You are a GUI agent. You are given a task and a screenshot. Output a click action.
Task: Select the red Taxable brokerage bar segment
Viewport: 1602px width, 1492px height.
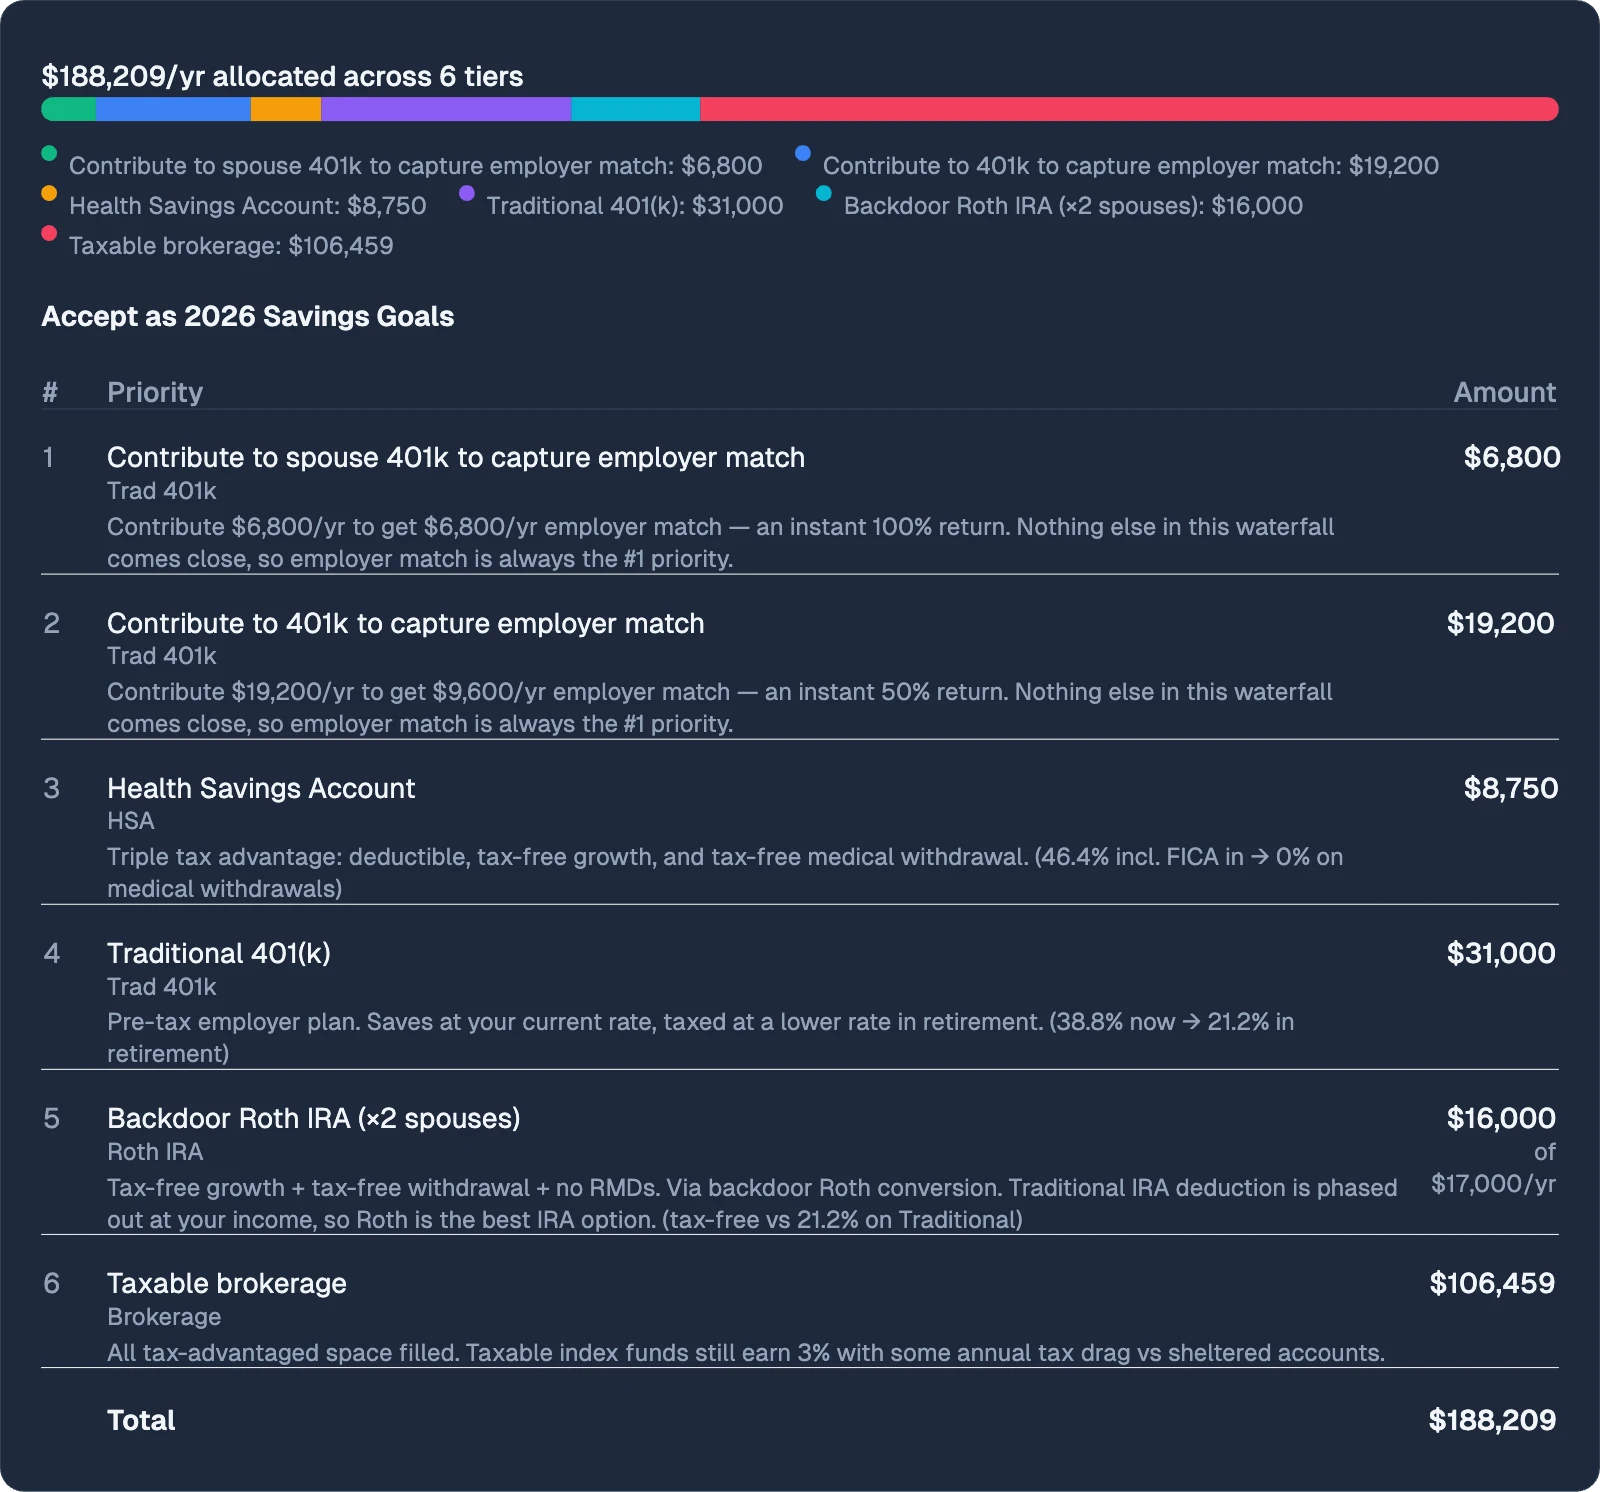tap(1128, 109)
